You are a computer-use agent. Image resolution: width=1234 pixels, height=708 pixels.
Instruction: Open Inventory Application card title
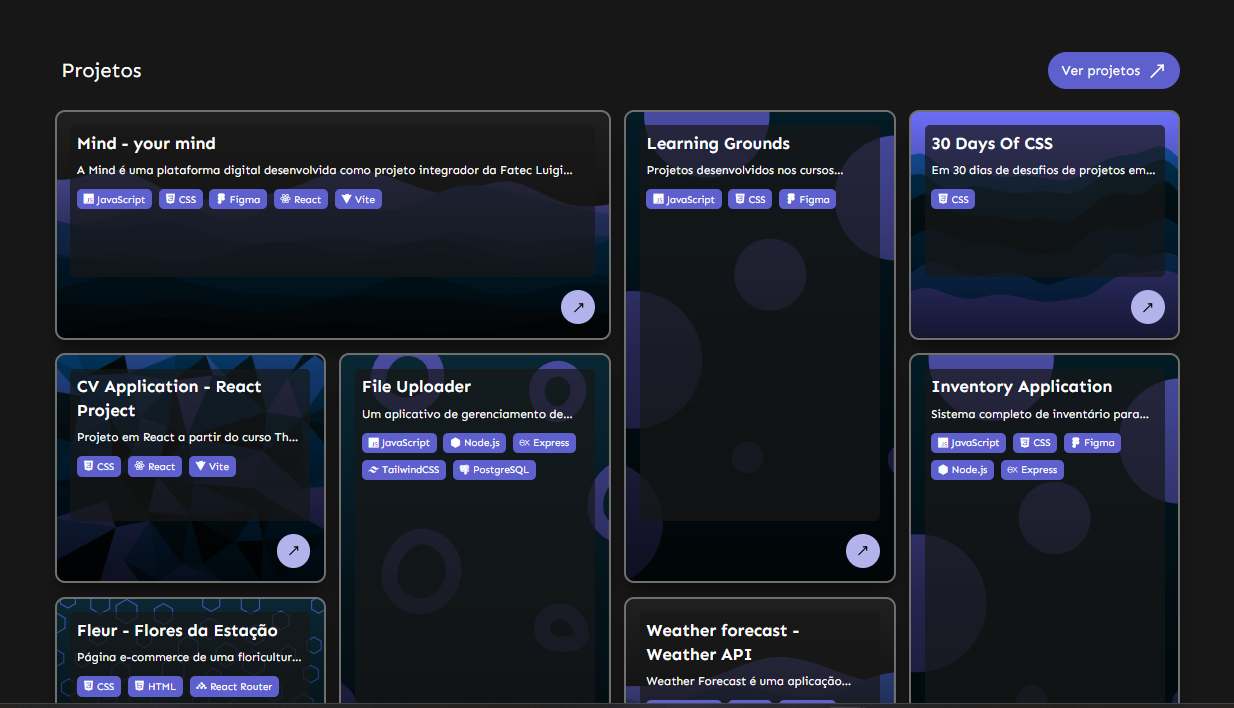[x=1021, y=386]
